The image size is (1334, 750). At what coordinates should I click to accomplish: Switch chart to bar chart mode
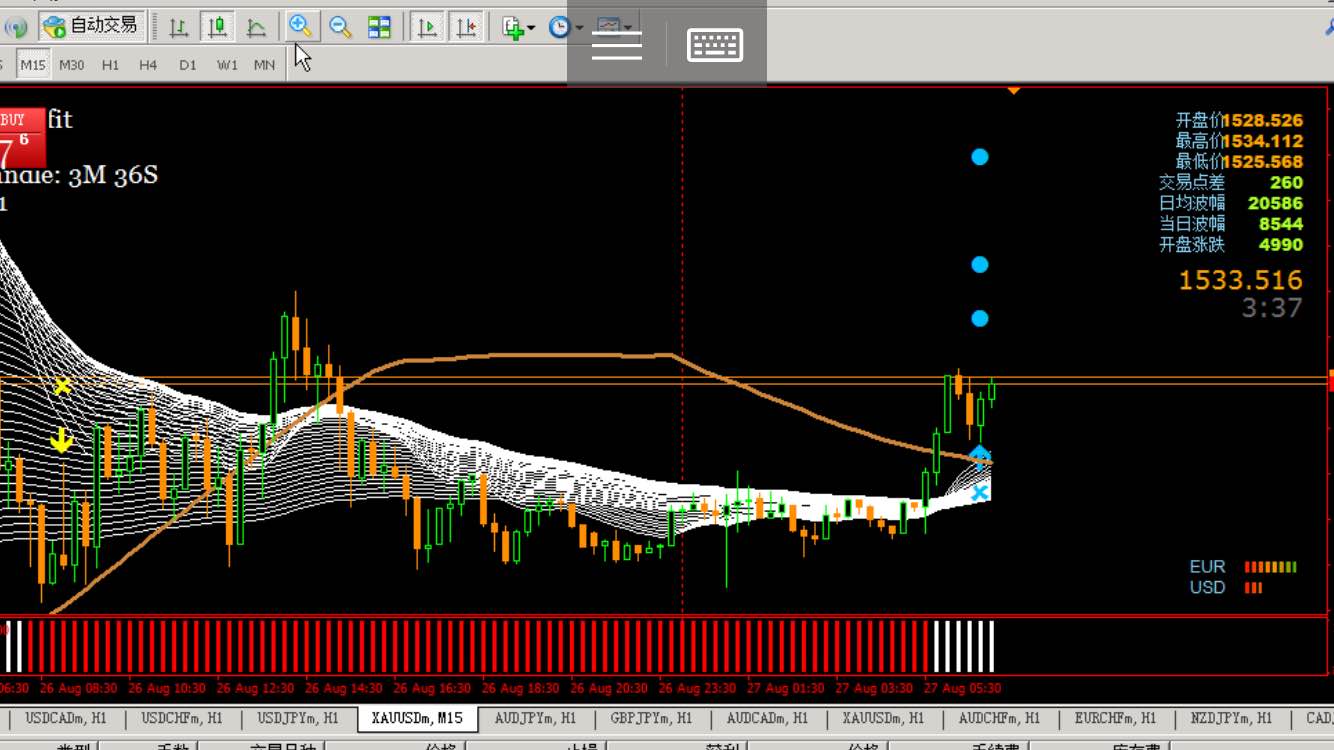click(178, 27)
